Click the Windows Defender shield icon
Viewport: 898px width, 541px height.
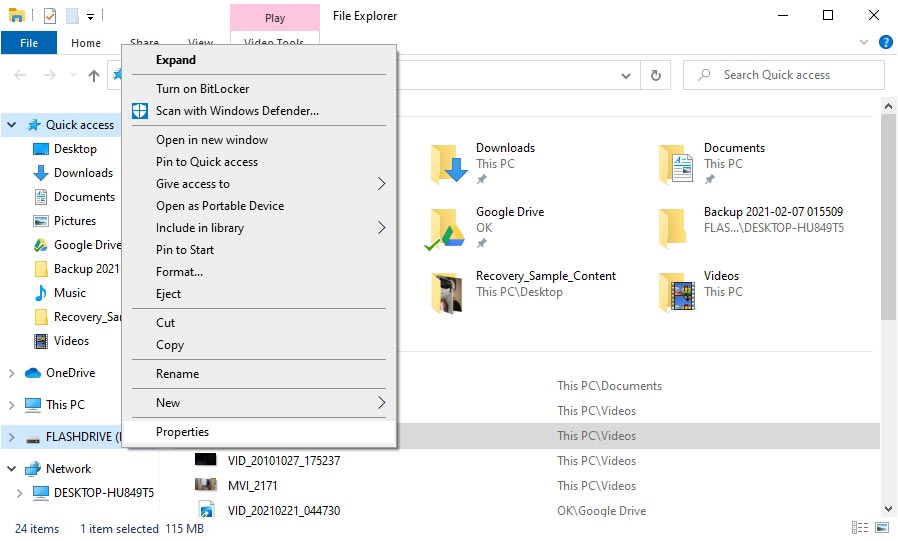coord(140,111)
